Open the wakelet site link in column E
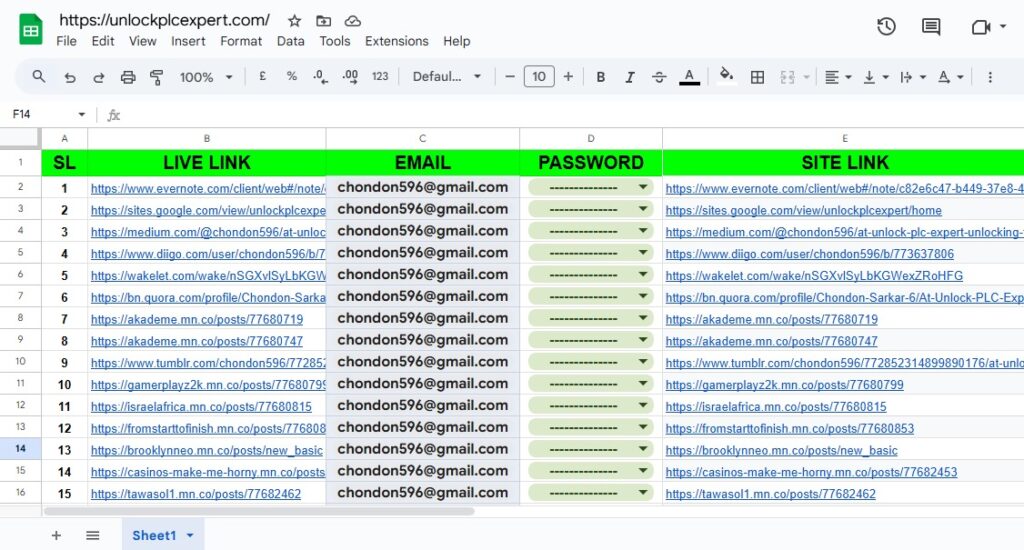Viewport: 1024px width, 550px height. pos(814,276)
